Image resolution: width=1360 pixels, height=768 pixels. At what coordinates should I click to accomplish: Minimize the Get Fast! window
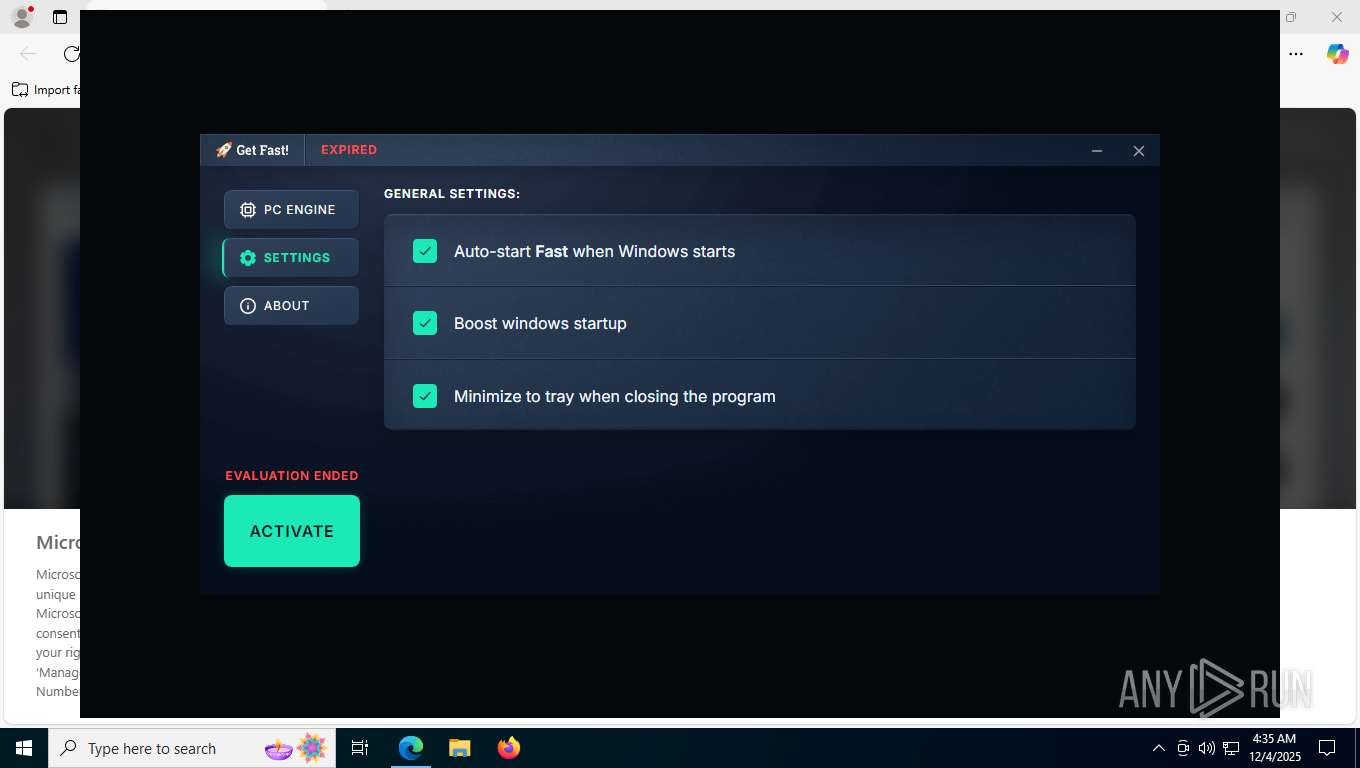(1097, 151)
